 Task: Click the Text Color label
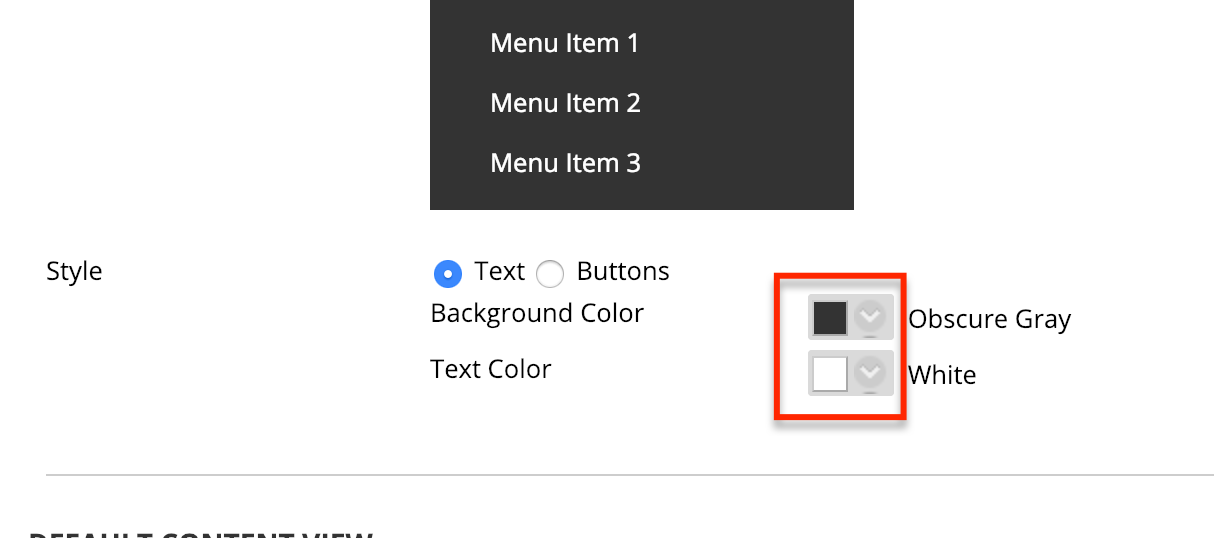(491, 369)
